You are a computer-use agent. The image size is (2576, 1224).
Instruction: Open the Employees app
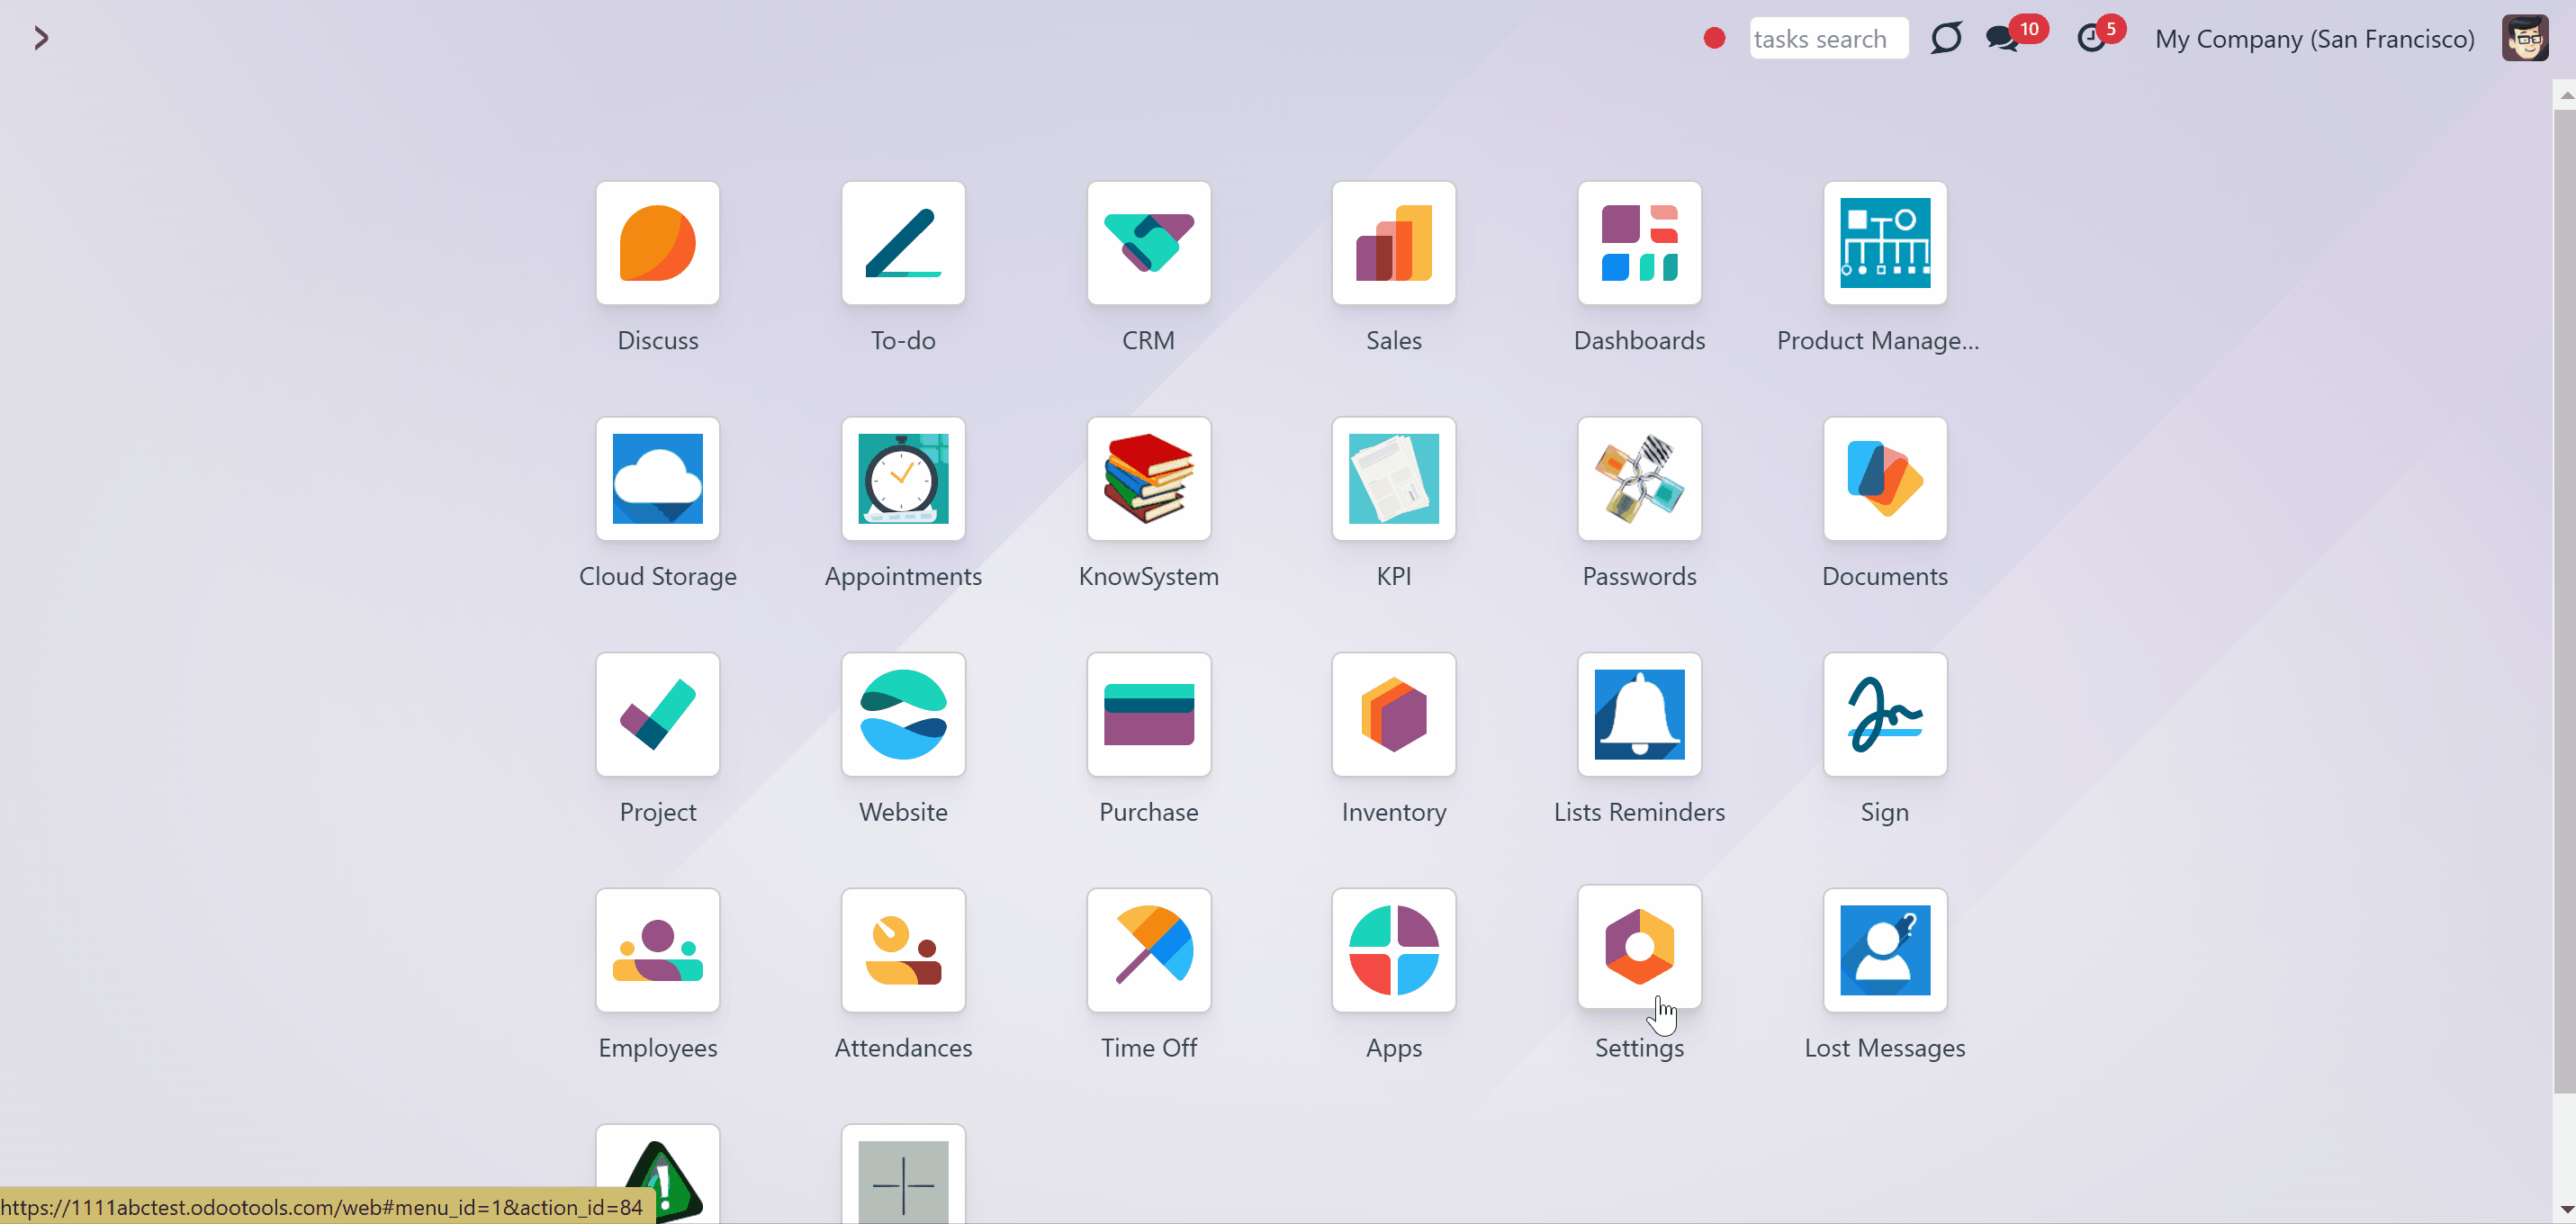[x=657, y=951]
